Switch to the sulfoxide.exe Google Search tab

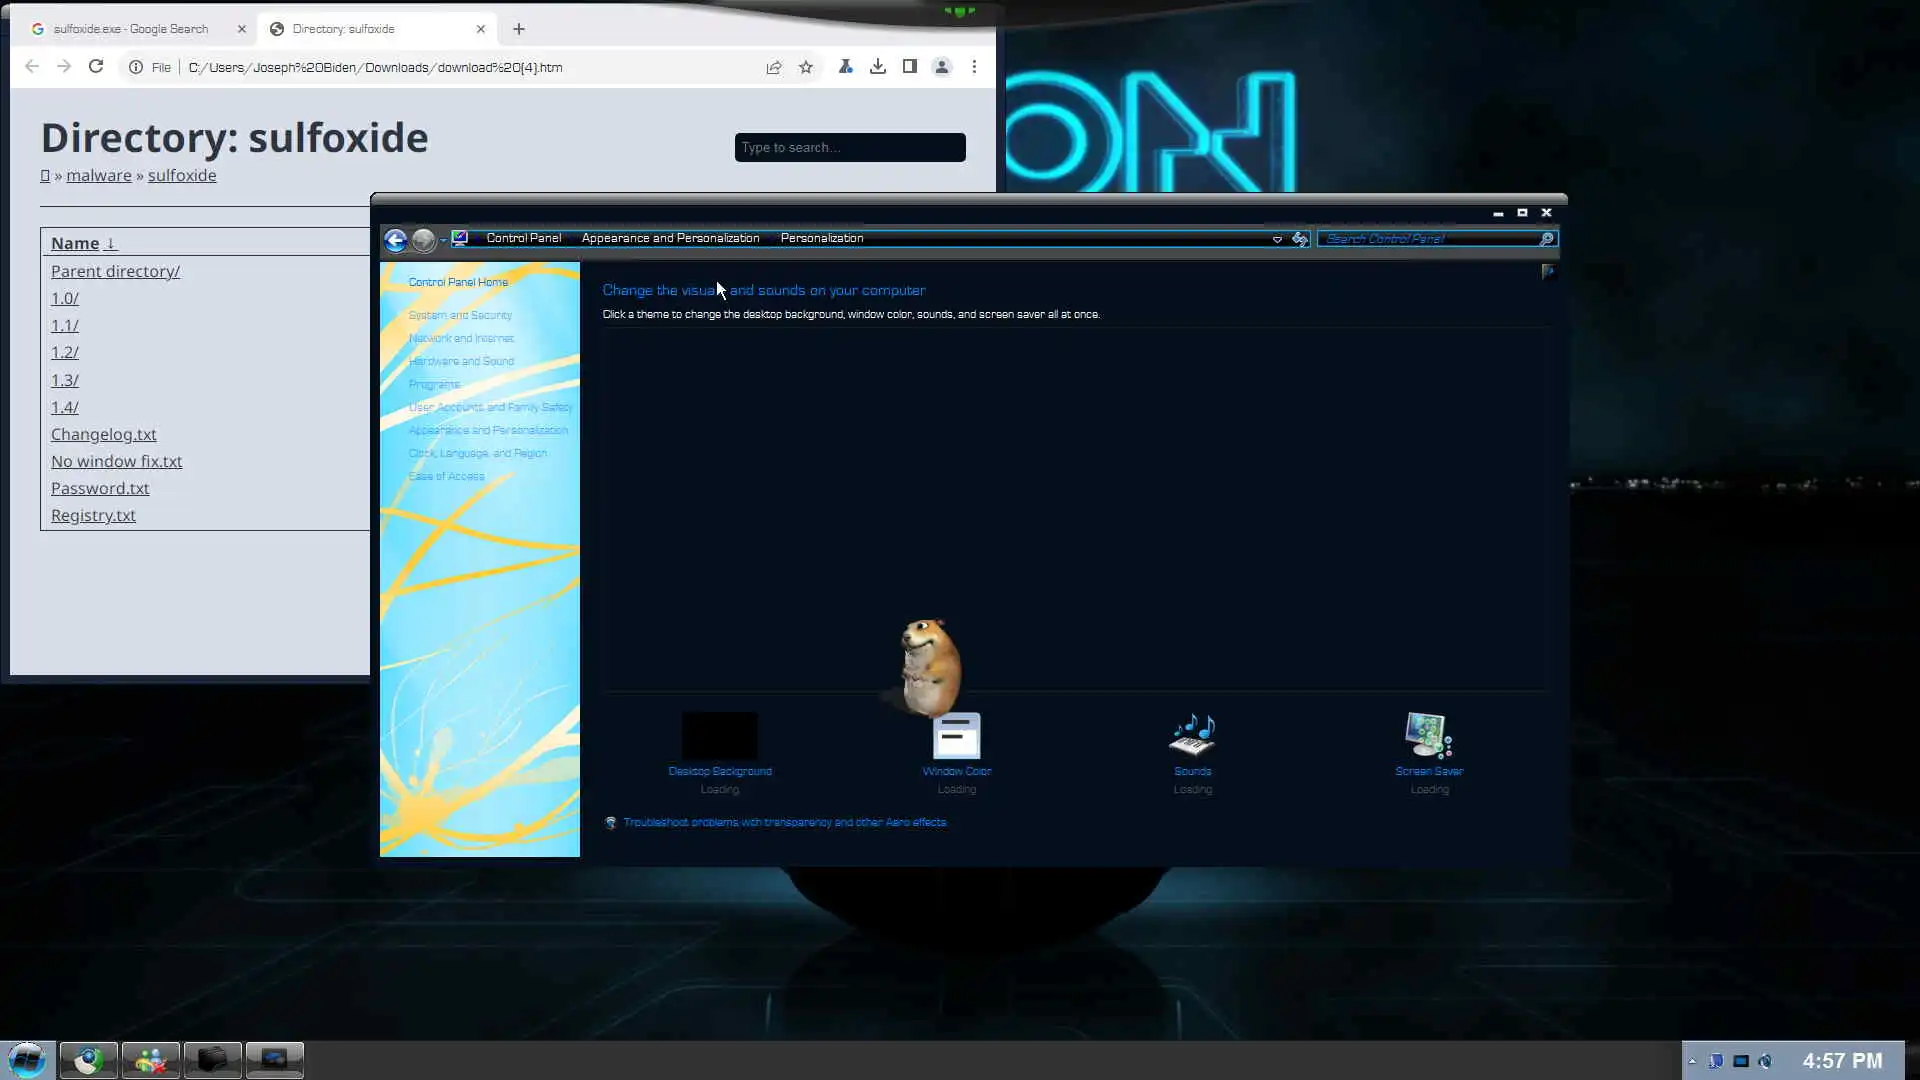[131, 29]
